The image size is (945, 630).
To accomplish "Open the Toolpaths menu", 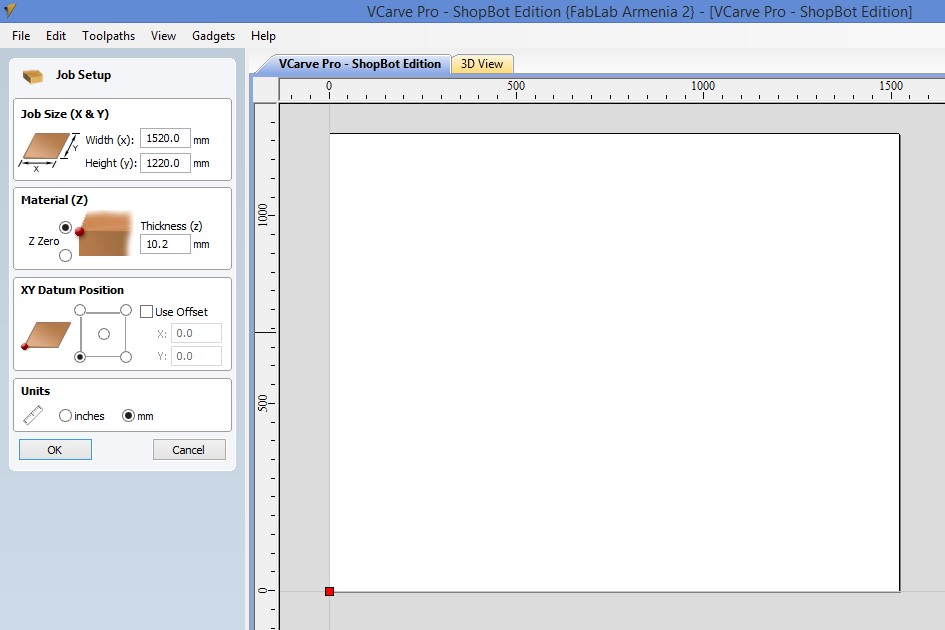I will [108, 36].
